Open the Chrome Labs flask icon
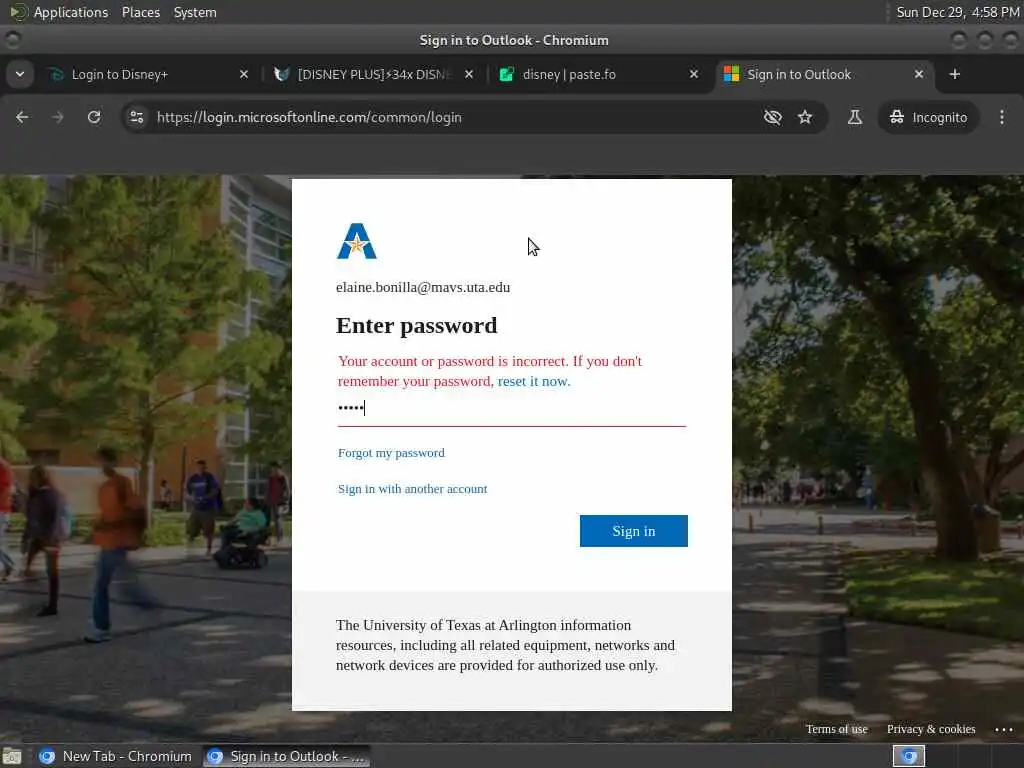Image resolution: width=1024 pixels, height=768 pixels. 854,117
